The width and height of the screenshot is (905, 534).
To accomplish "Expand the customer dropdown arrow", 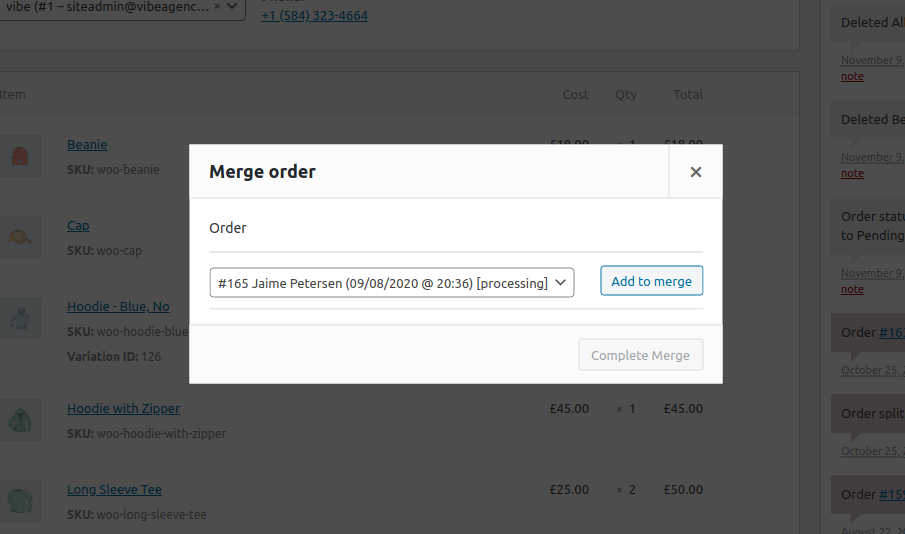I will tap(233, 6).
